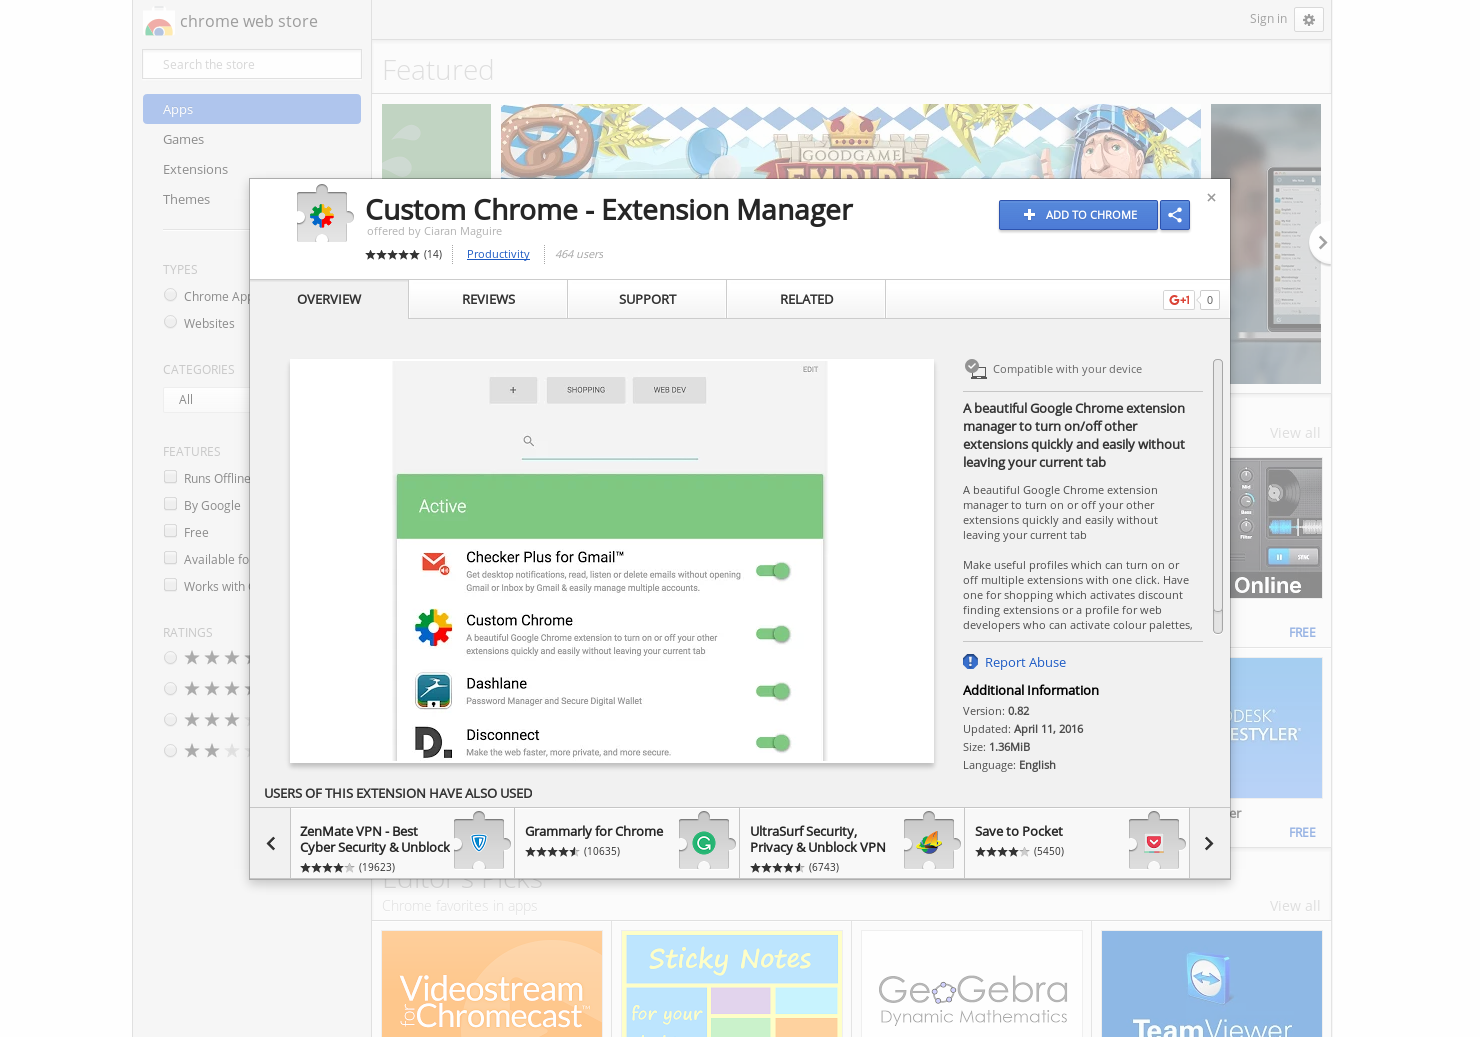Click the WEB DEV profile button in screenshot
This screenshot has width=1480, height=1037.
click(670, 390)
